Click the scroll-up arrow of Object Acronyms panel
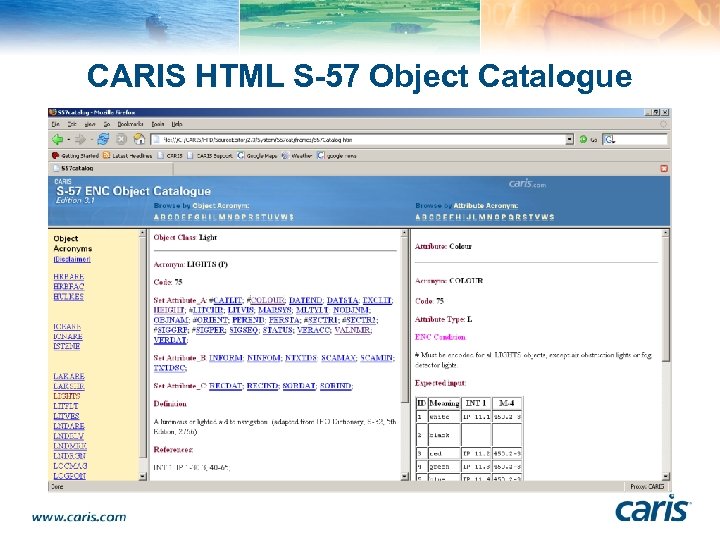Viewport: 720px width, 540px height. click(142, 234)
